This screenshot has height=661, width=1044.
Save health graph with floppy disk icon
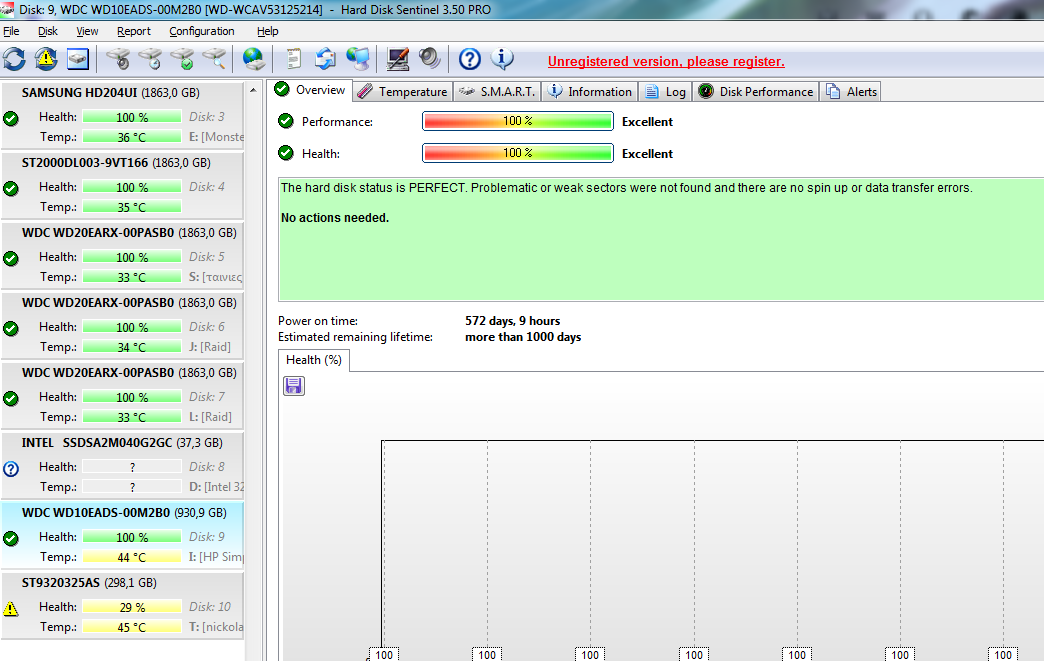294,386
